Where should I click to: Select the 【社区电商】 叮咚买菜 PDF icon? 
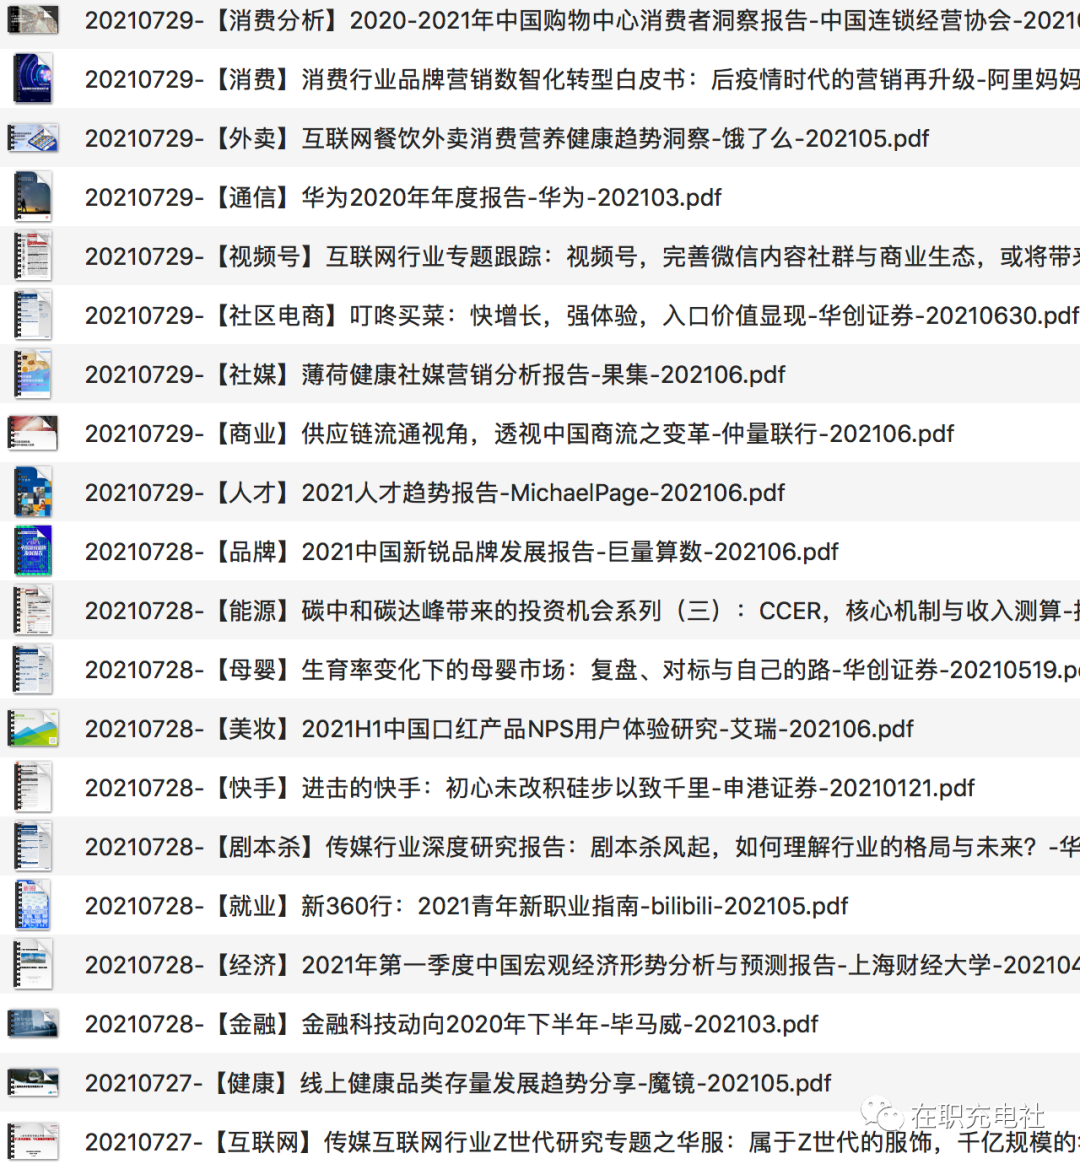pos(33,315)
